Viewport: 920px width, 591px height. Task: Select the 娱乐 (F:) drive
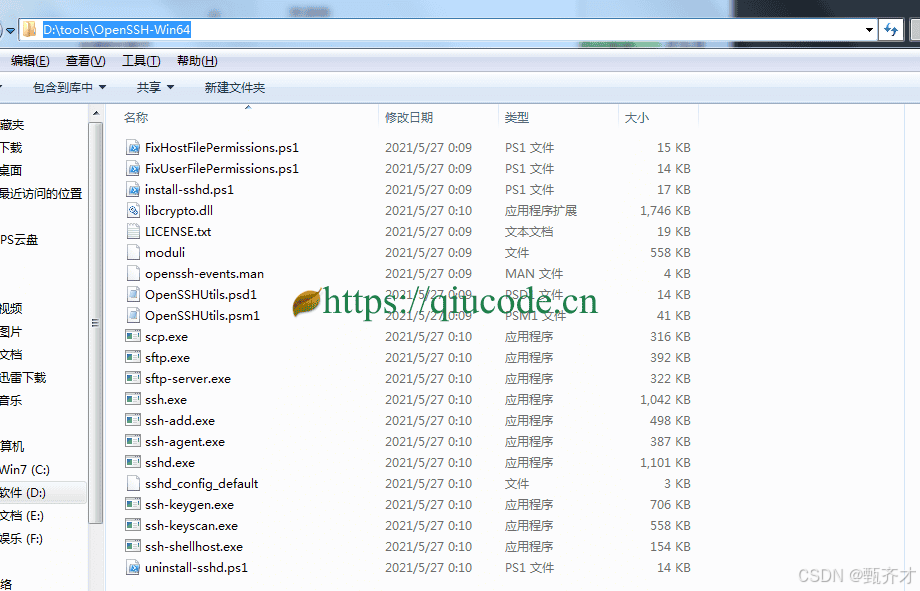point(22,538)
